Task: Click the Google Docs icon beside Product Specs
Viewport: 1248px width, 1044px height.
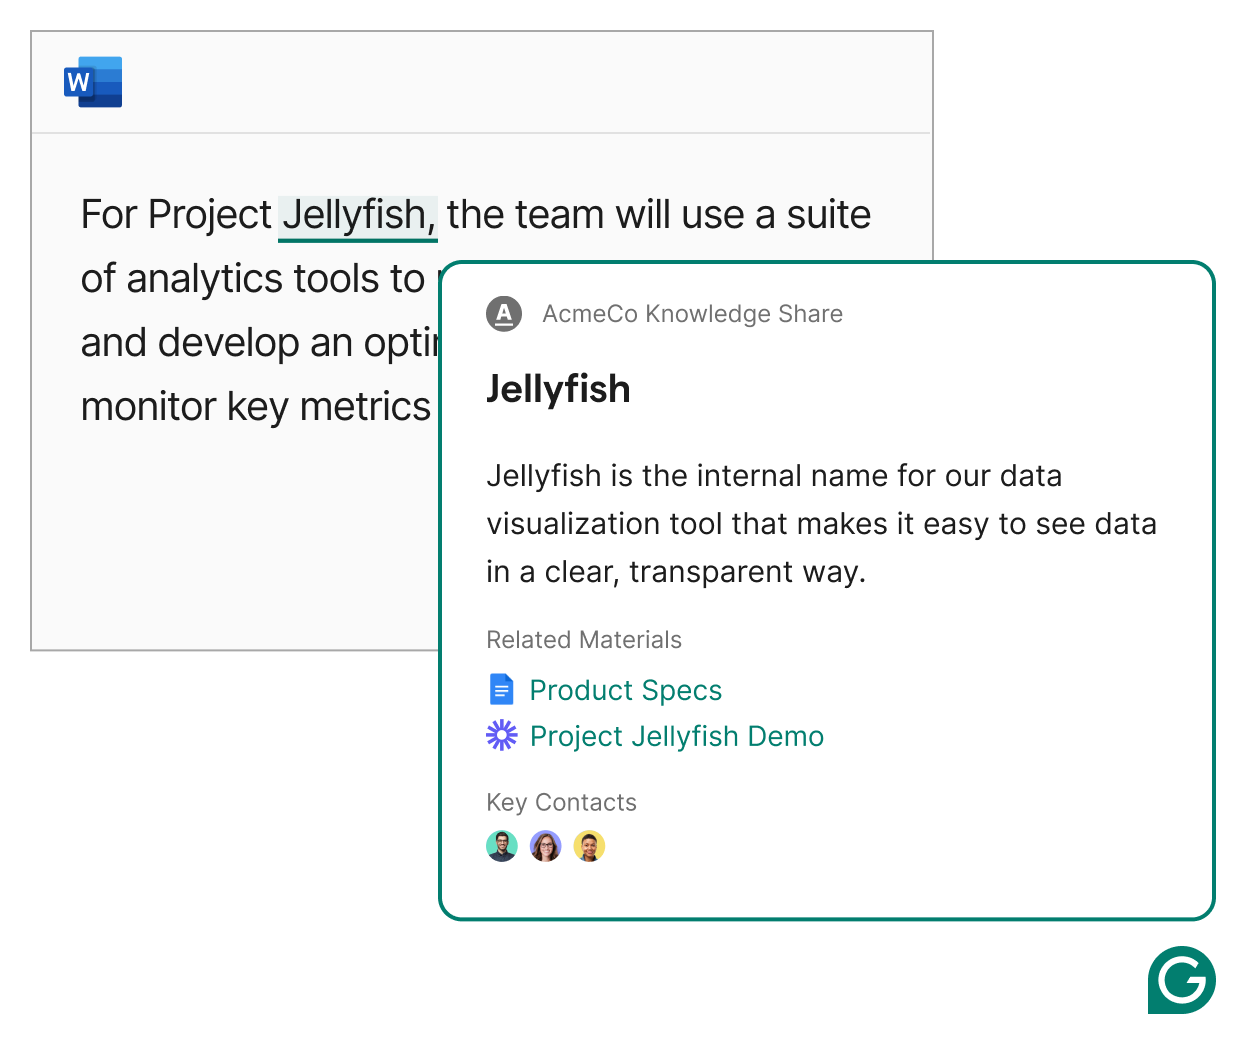Action: coord(502,690)
